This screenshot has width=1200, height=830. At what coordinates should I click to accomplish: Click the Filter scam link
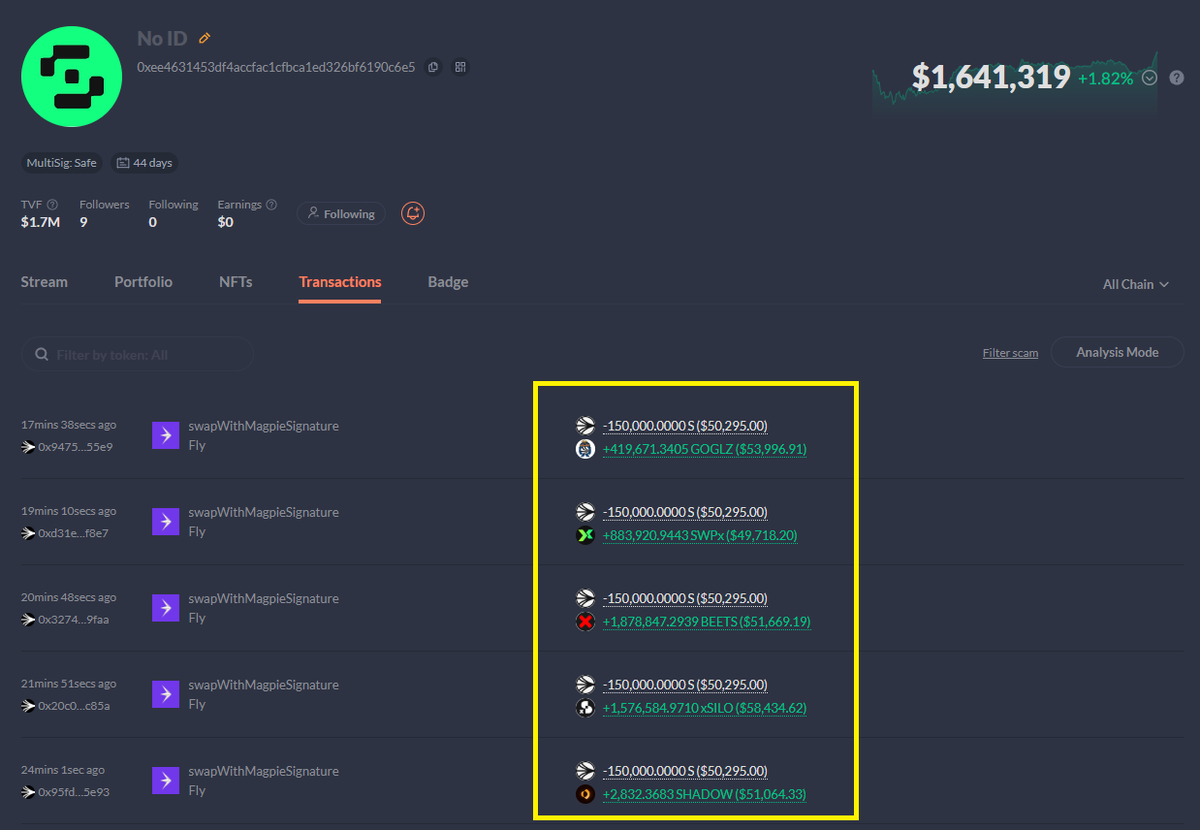[1010, 353]
